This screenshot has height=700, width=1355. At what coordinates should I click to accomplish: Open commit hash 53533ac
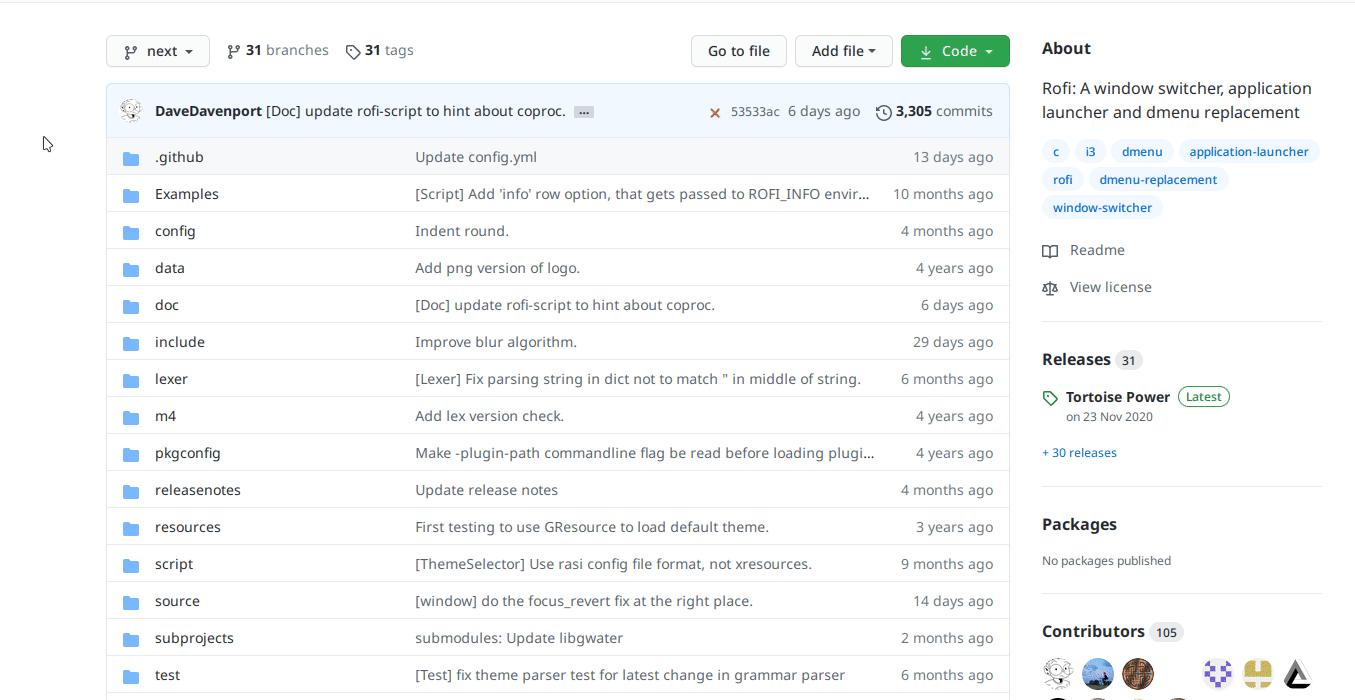tap(755, 112)
